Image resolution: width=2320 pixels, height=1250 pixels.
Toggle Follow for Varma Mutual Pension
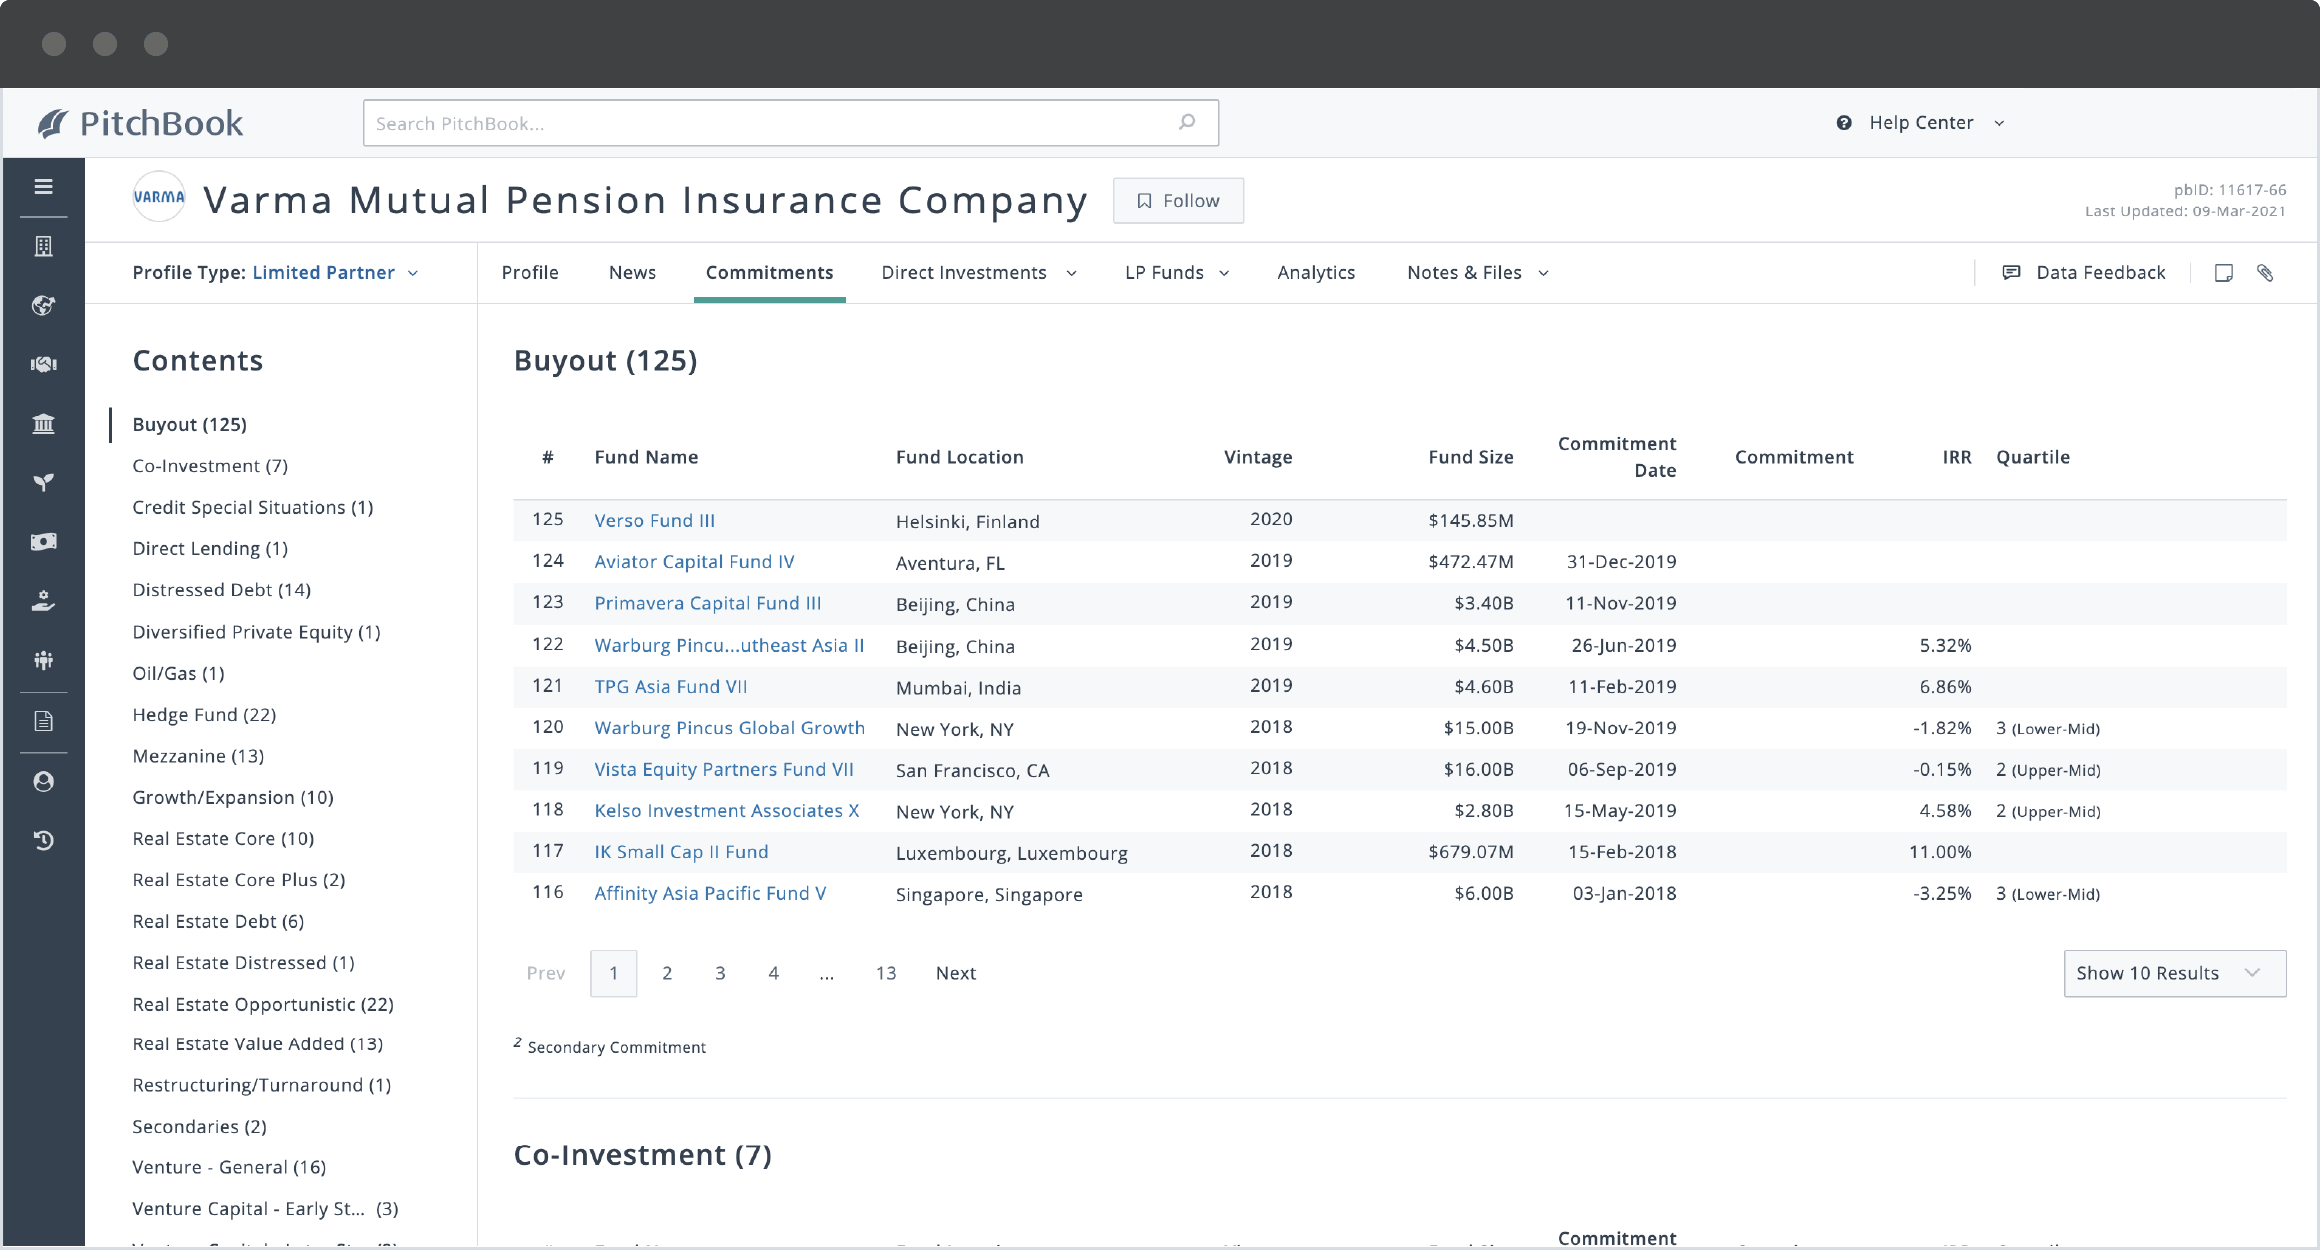click(1178, 200)
